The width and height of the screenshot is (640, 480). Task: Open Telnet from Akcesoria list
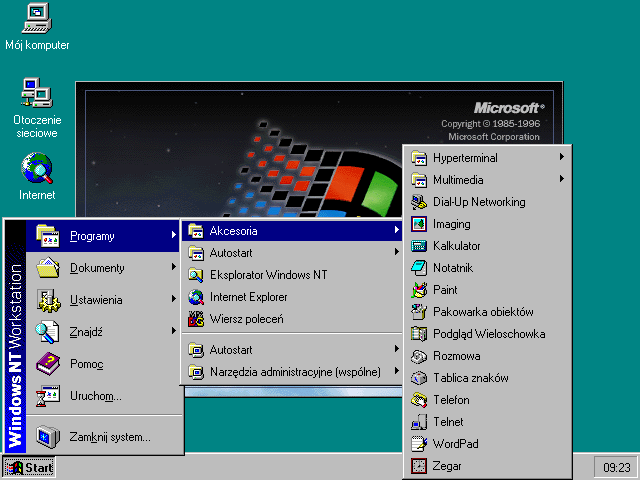448,422
